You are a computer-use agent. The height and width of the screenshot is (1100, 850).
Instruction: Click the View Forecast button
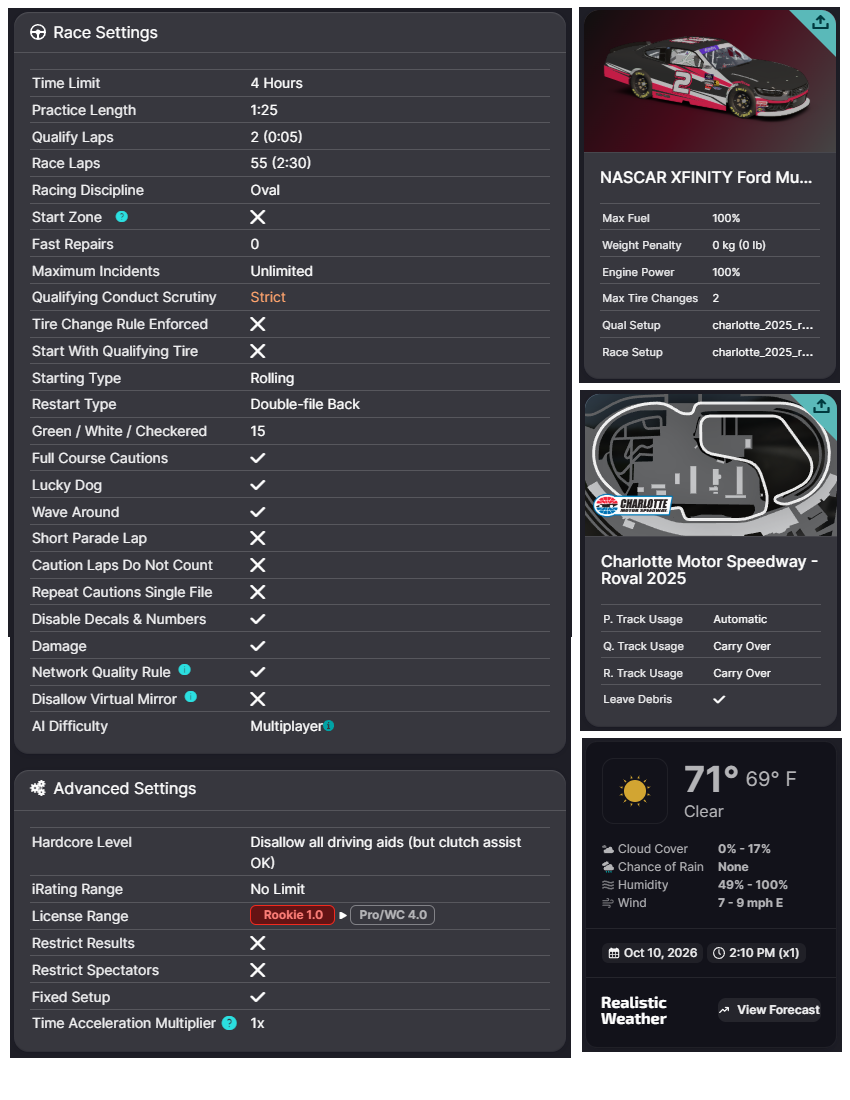click(x=768, y=1010)
